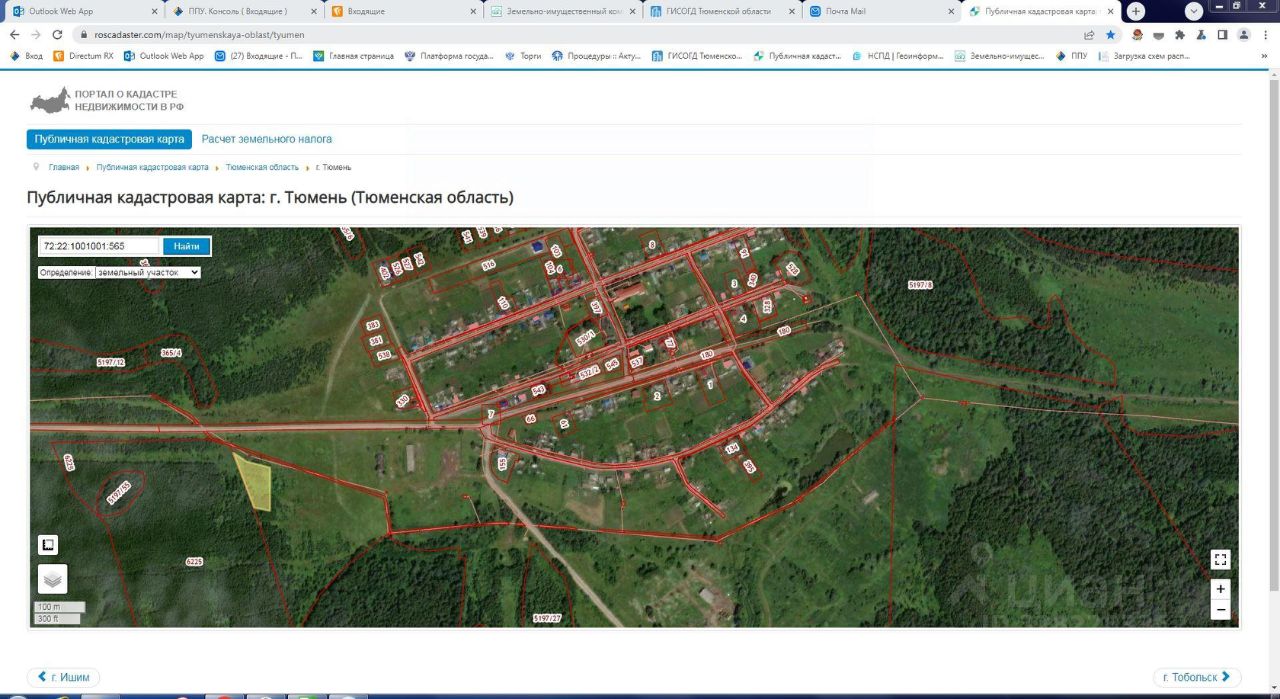Open the Chrome three-dot menu
Viewport: 1280px width, 699px height.
[x=1265, y=34]
